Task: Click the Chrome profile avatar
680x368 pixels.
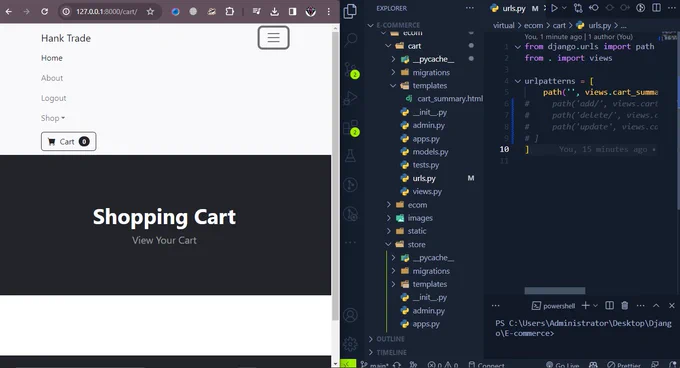Action: pyautogui.click(x=311, y=12)
